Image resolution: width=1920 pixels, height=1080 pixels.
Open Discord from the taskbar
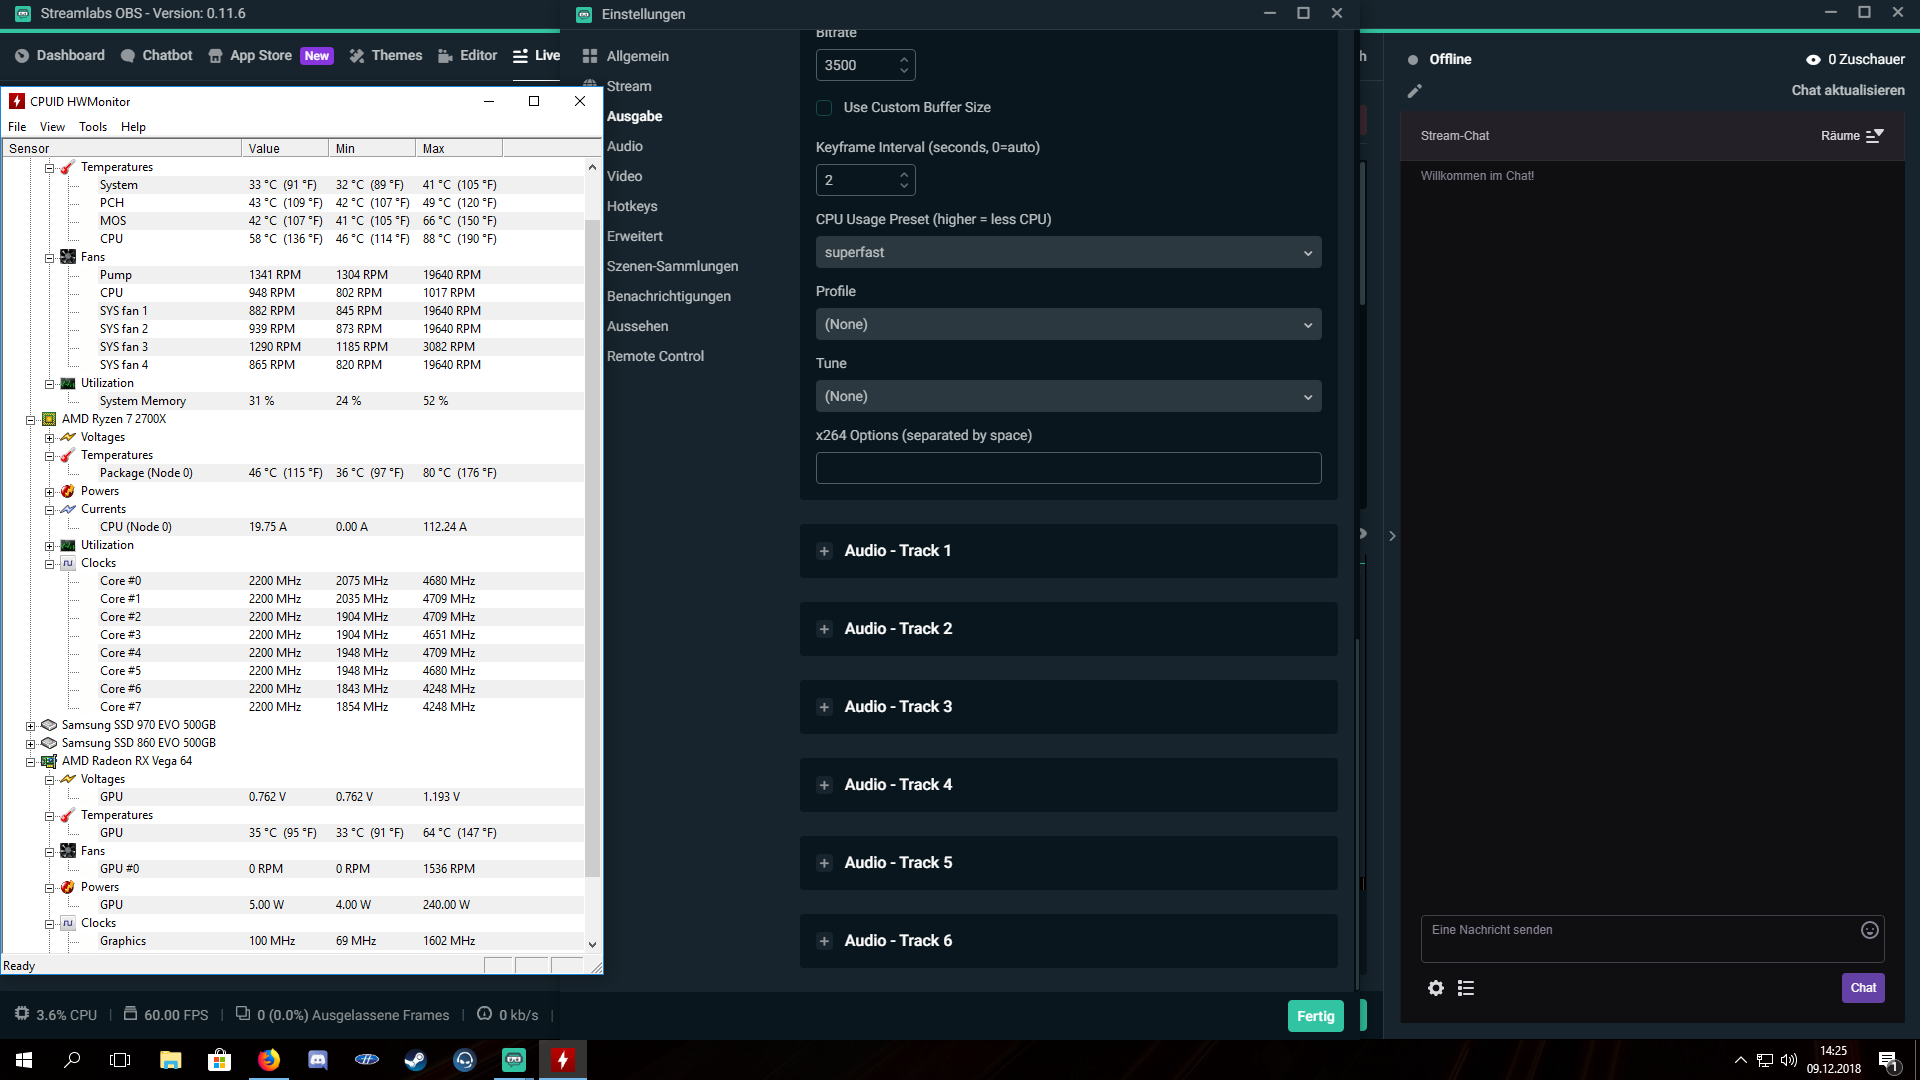(x=318, y=1060)
